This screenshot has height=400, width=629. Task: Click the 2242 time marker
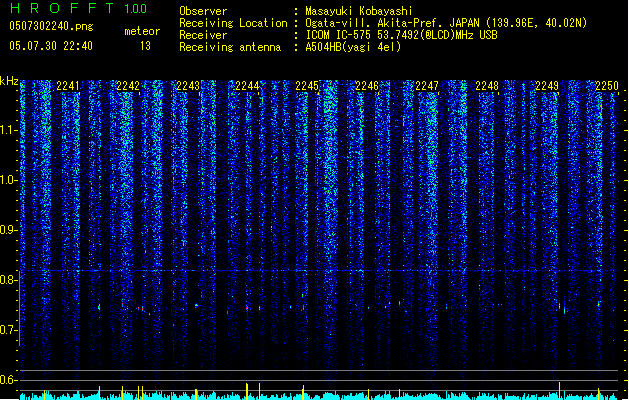tap(128, 86)
